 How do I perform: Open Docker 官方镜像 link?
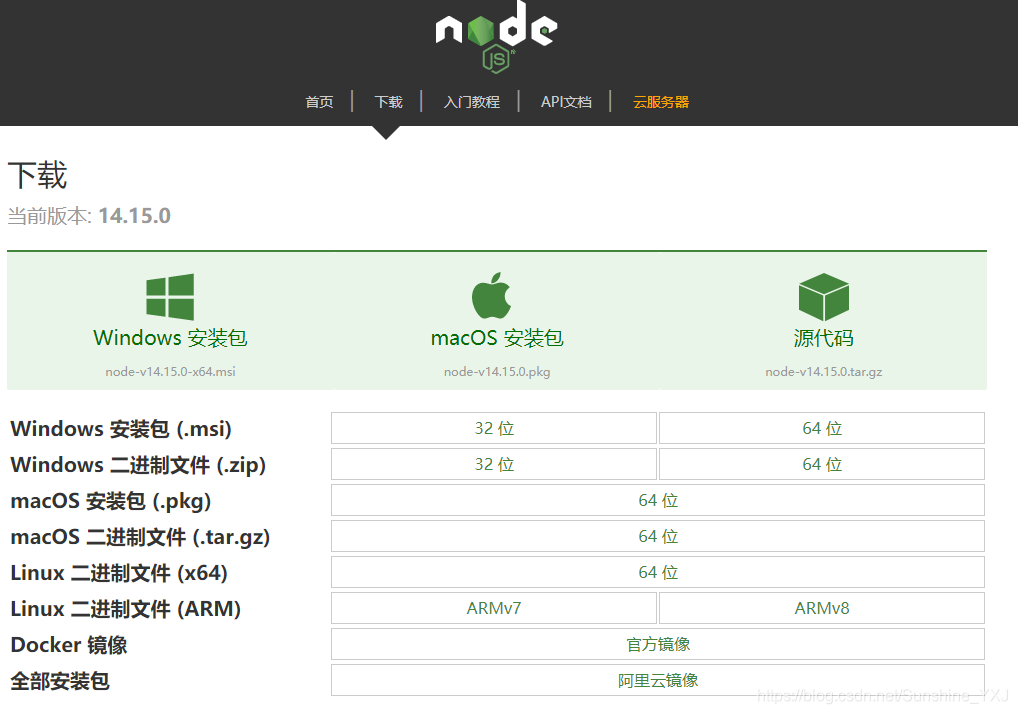point(658,645)
